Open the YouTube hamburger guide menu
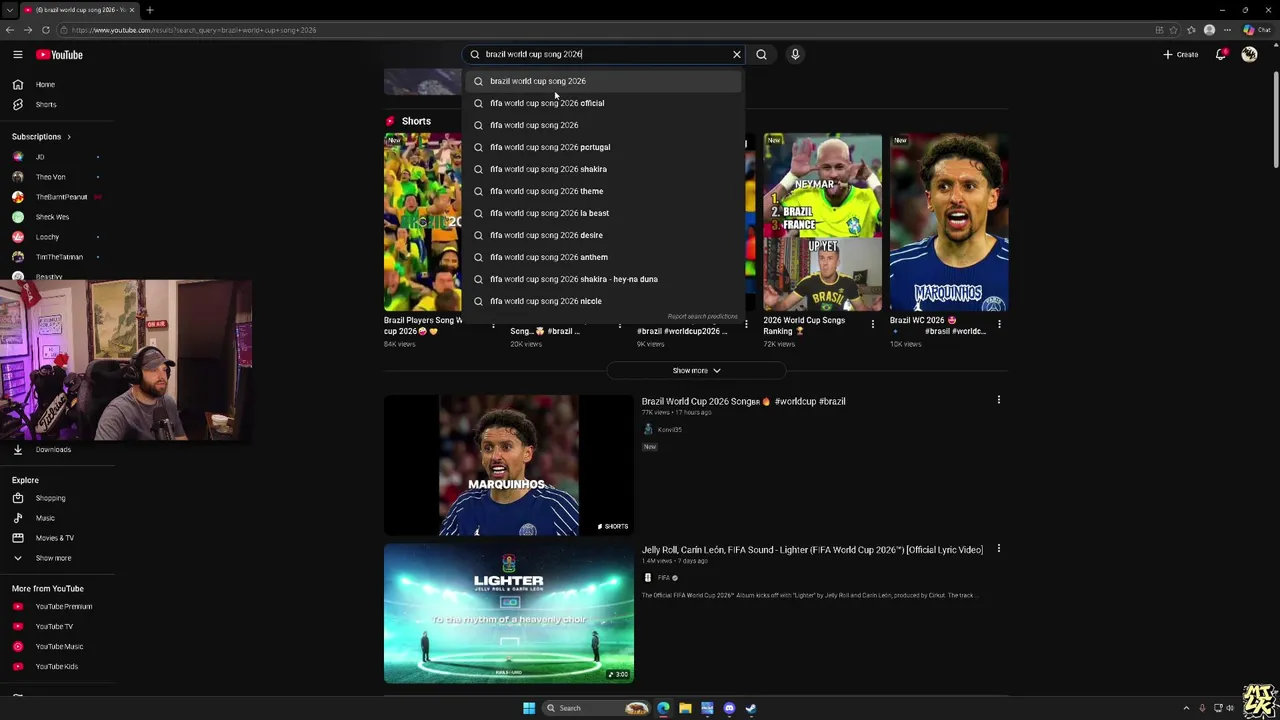 (17, 55)
